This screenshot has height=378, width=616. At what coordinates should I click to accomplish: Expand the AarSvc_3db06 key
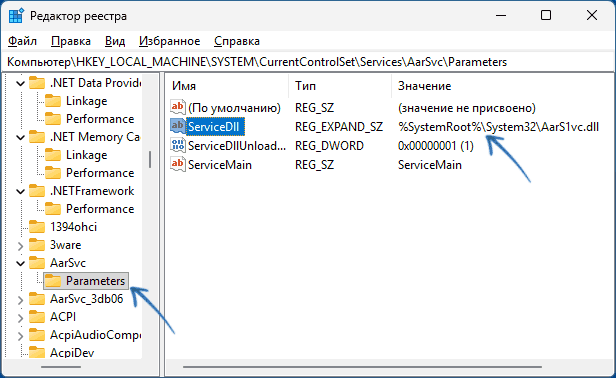click(x=20, y=300)
